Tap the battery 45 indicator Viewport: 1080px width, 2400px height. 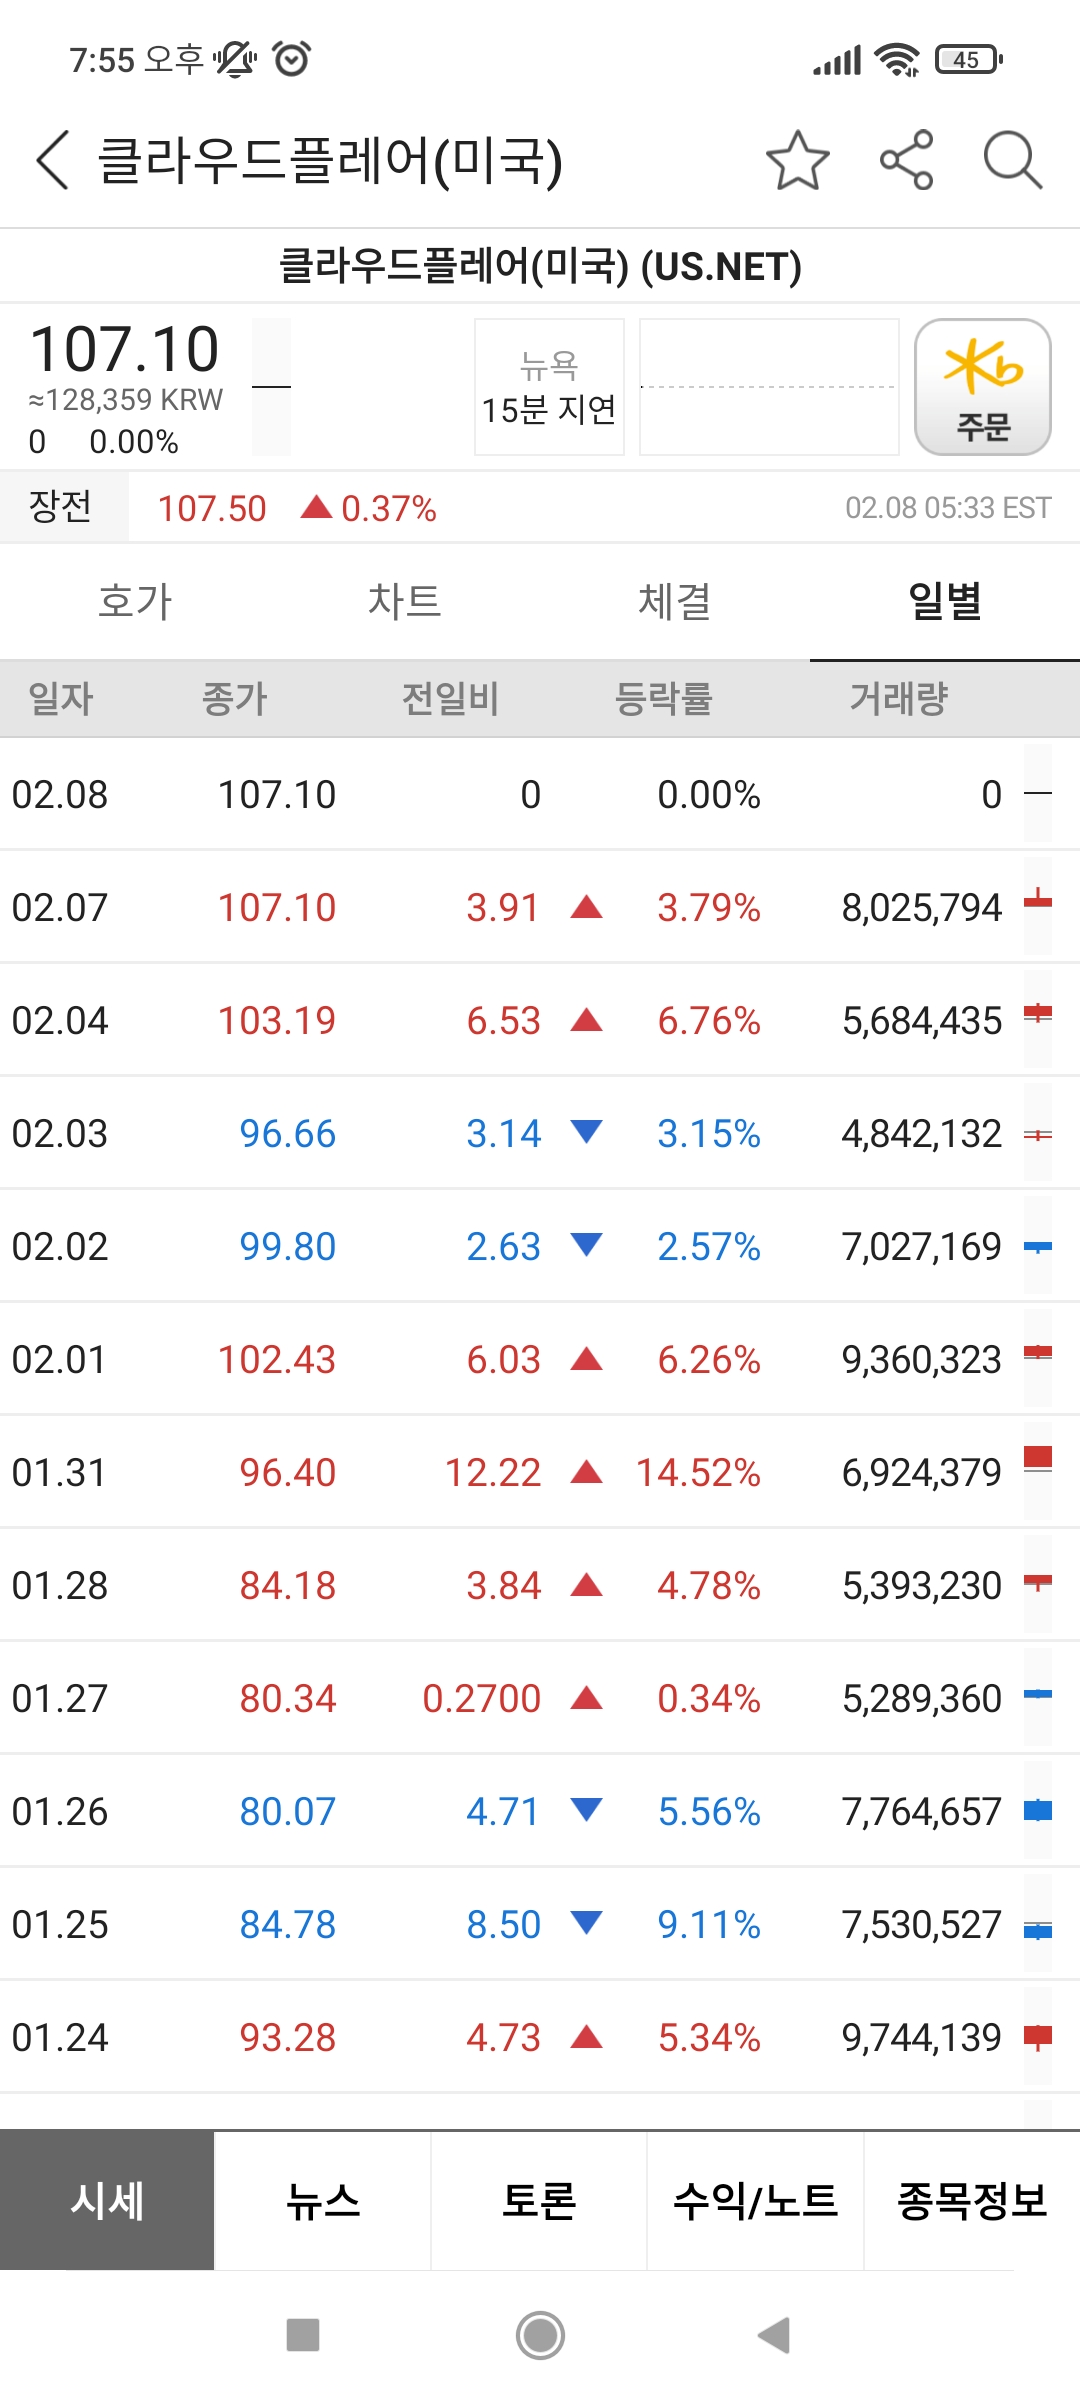[968, 60]
